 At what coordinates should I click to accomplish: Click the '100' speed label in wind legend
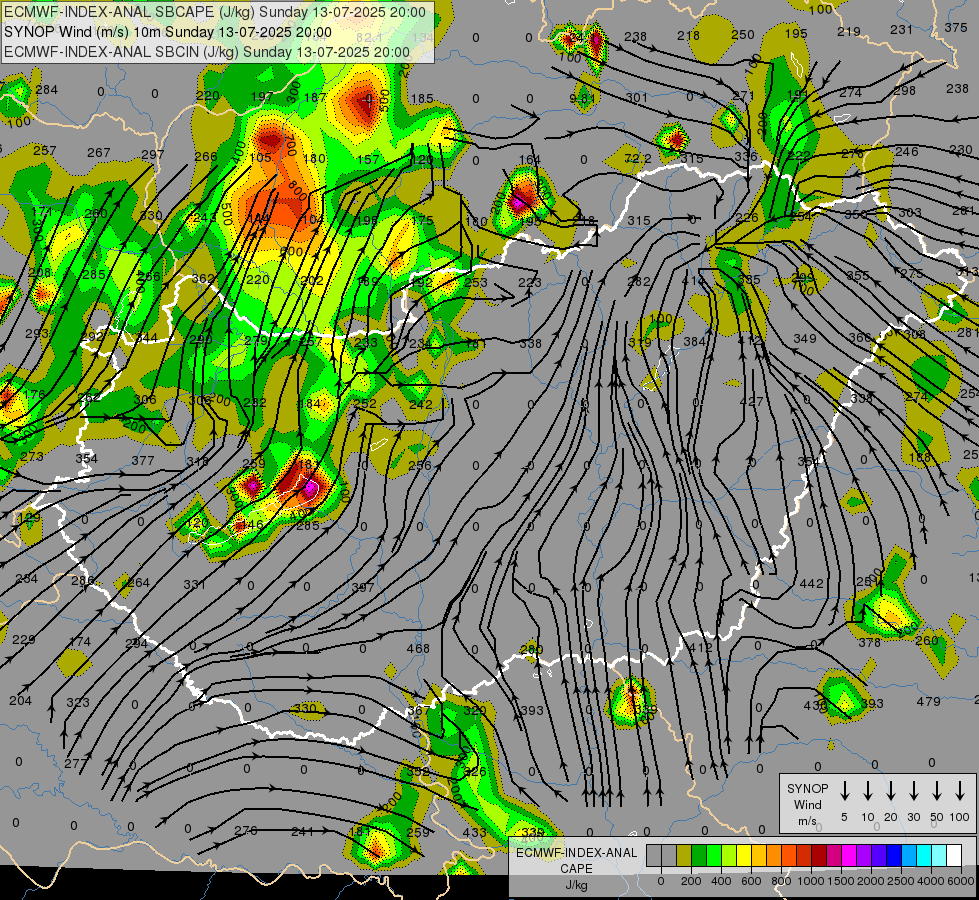[x=960, y=817]
